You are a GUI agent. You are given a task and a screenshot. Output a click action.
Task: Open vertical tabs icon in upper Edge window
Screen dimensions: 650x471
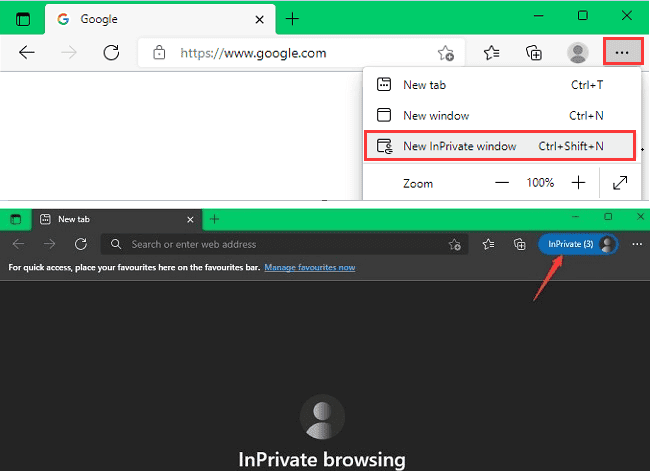pyautogui.click(x=23, y=19)
